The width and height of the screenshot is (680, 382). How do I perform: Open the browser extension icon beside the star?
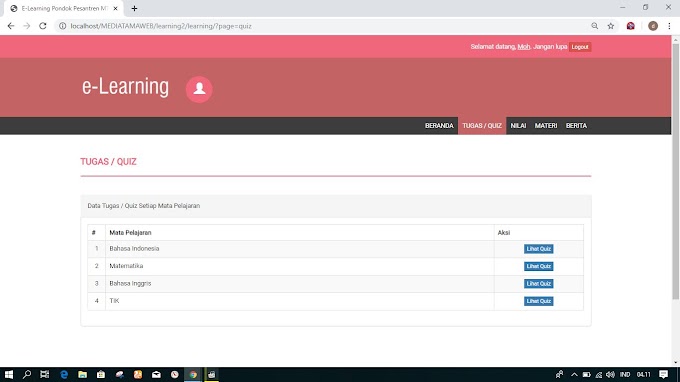click(x=631, y=26)
